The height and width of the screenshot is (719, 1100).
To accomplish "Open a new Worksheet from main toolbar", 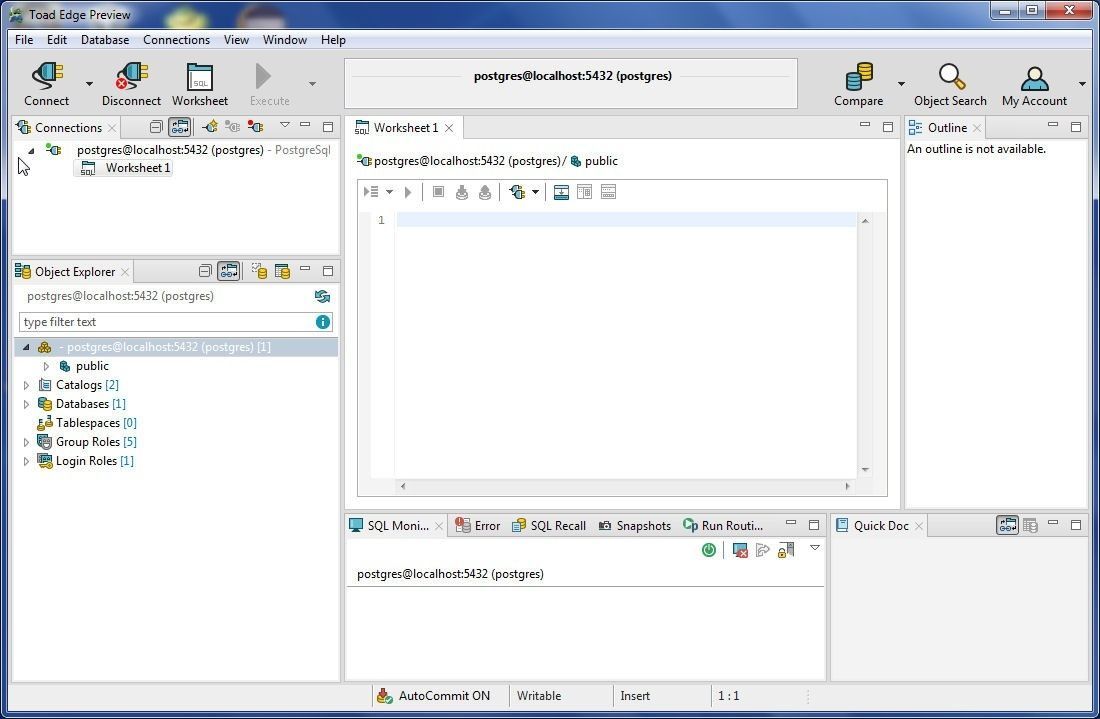I will pyautogui.click(x=199, y=76).
